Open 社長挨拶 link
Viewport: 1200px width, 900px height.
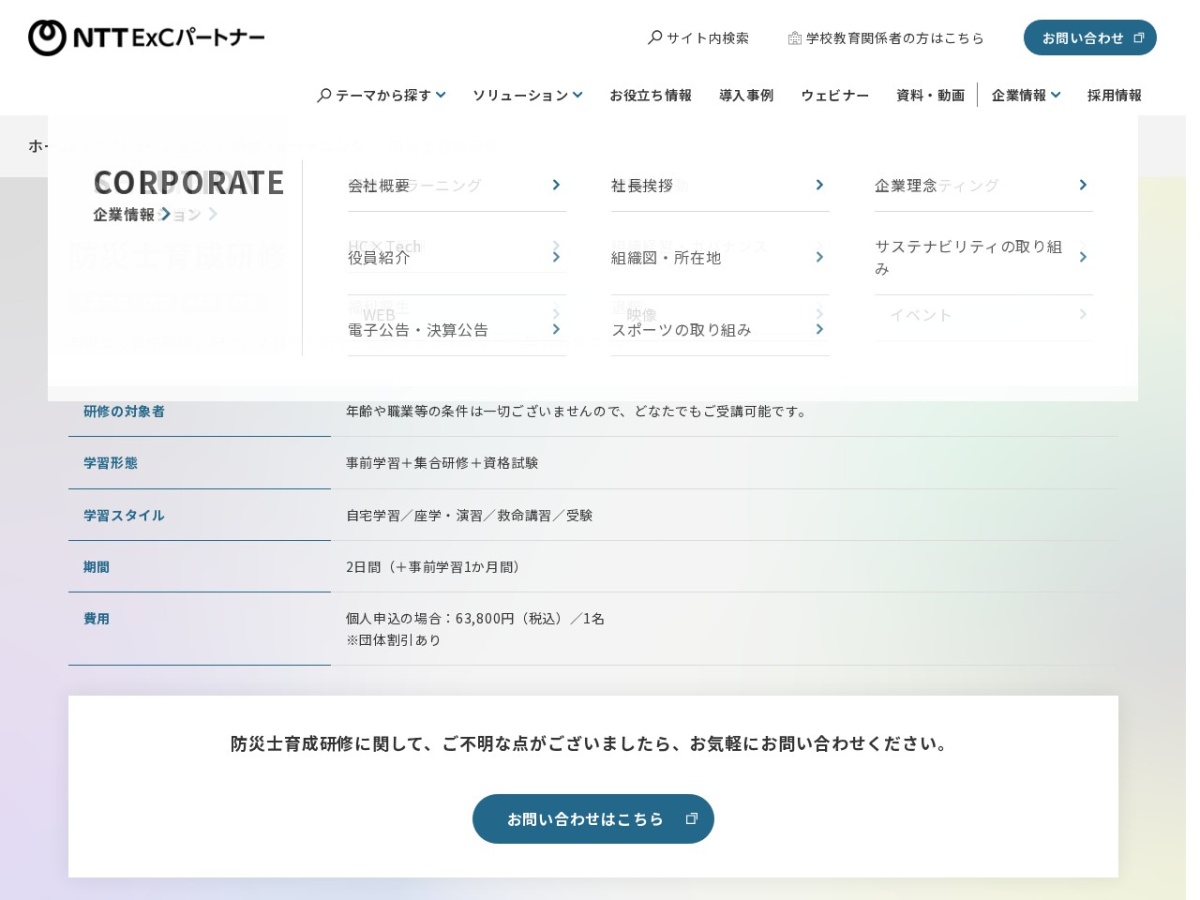tap(720, 185)
